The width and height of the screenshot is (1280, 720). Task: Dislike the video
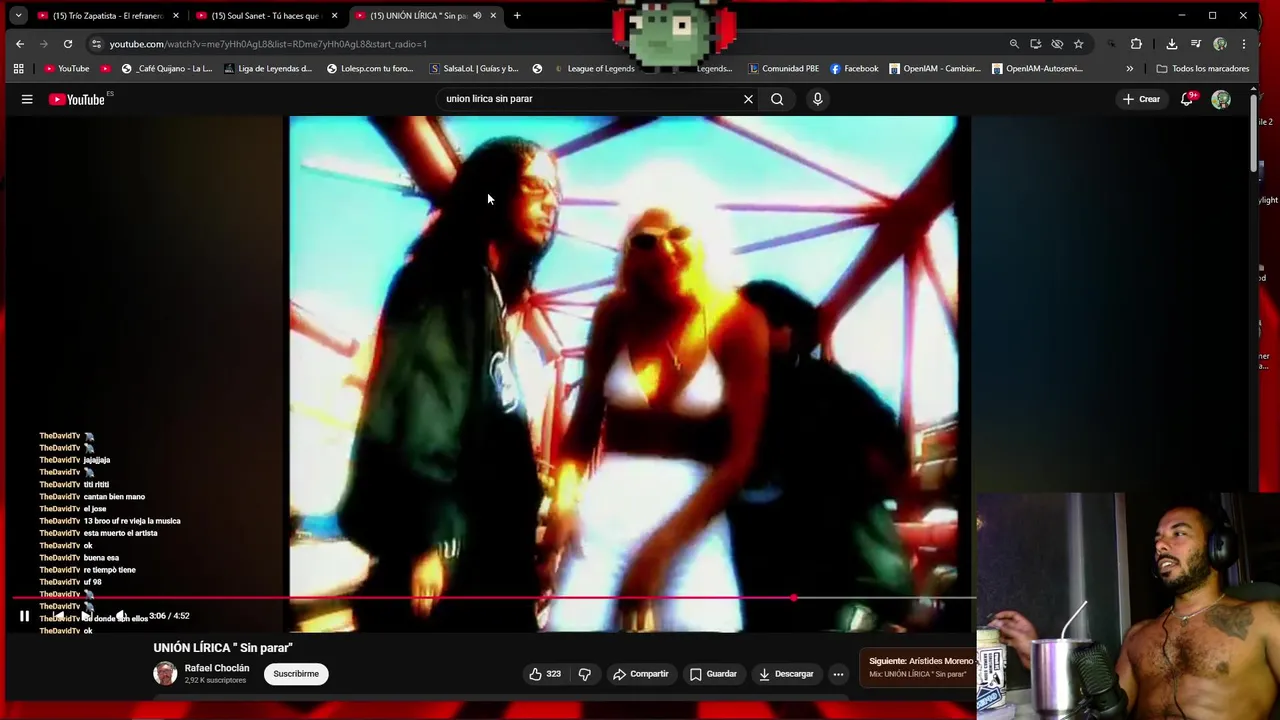pyautogui.click(x=585, y=674)
